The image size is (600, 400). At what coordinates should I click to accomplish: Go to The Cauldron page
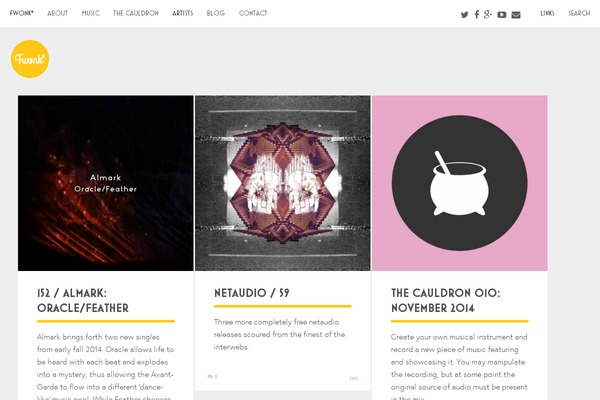point(135,13)
